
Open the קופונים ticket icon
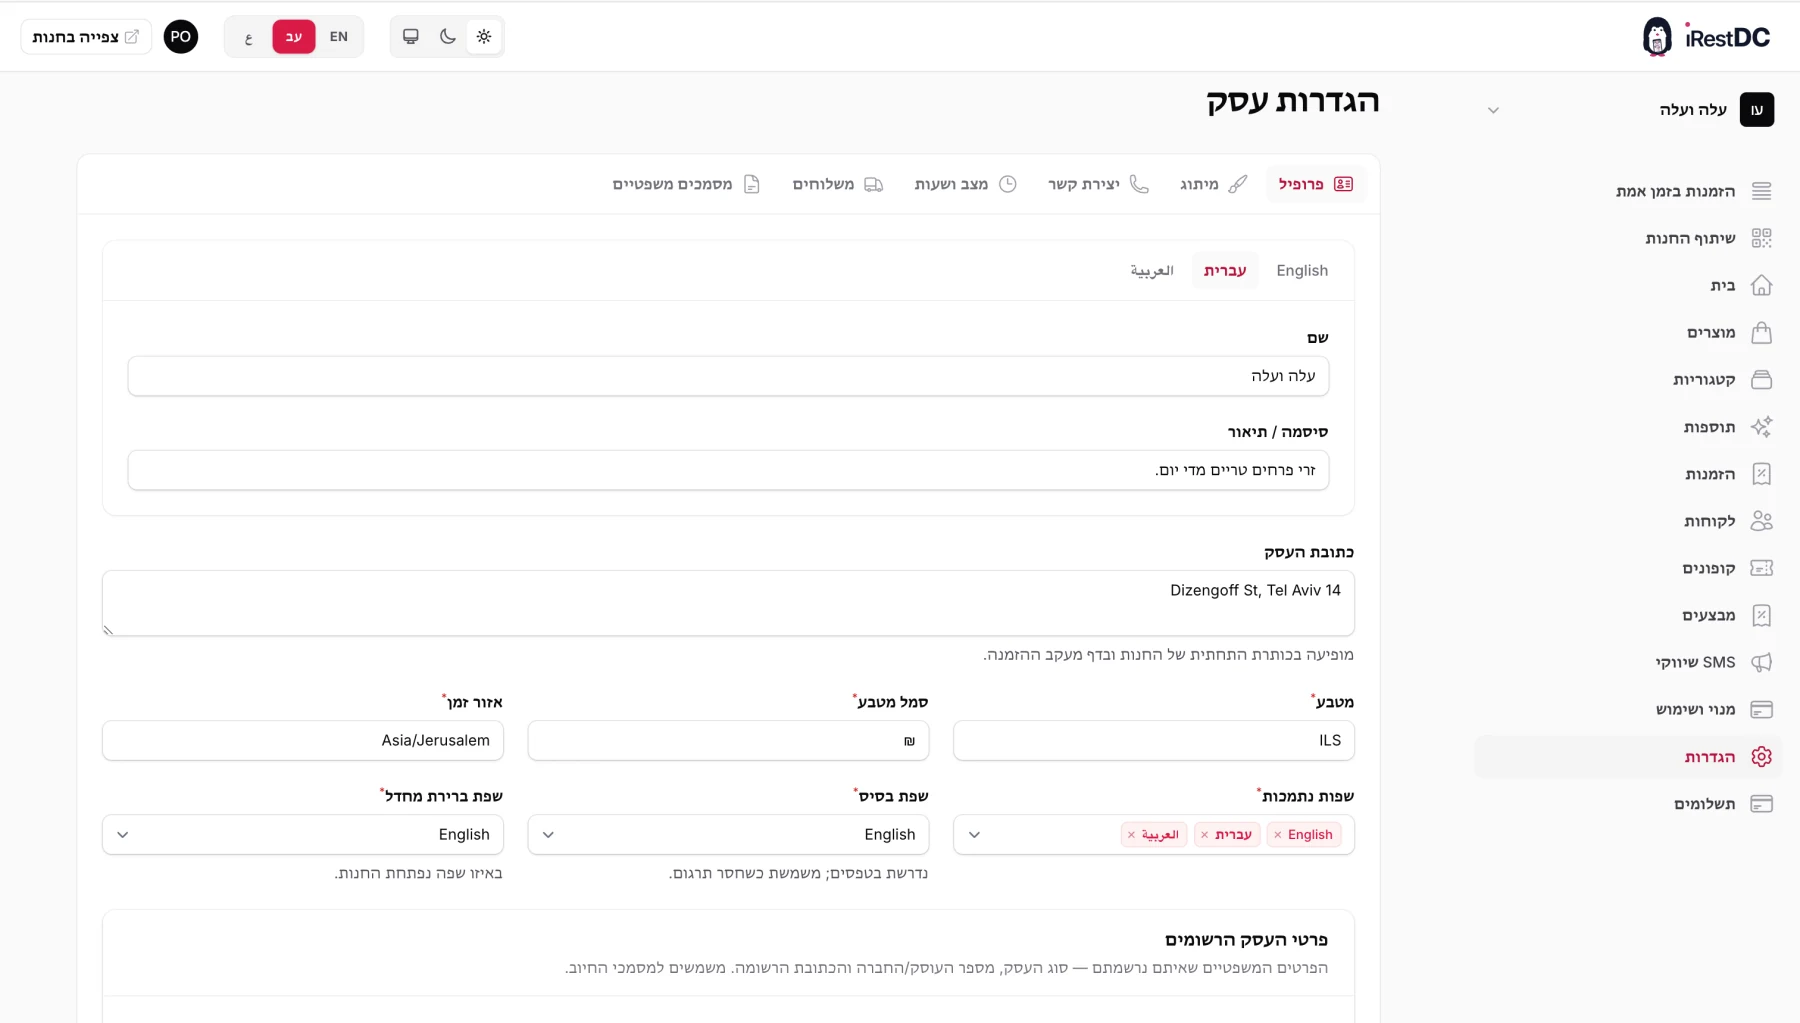click(x=1761, y=568)
